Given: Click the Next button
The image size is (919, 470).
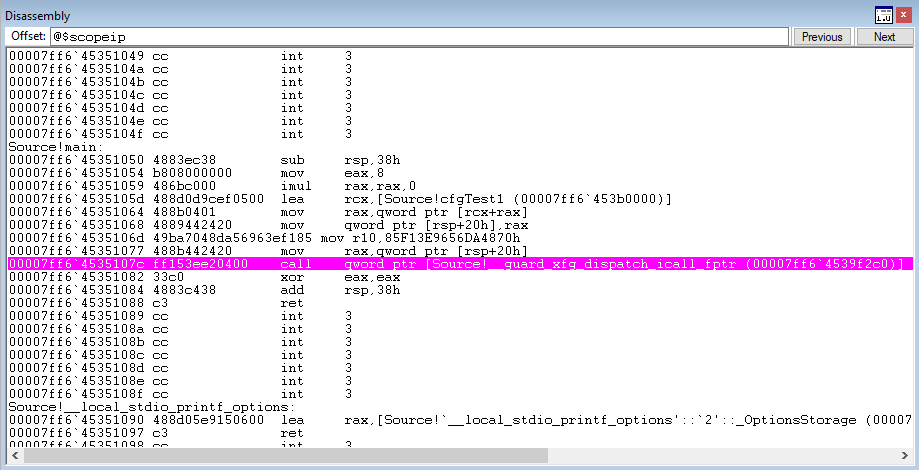Looking at the screenshot, I should pos(884,36).
